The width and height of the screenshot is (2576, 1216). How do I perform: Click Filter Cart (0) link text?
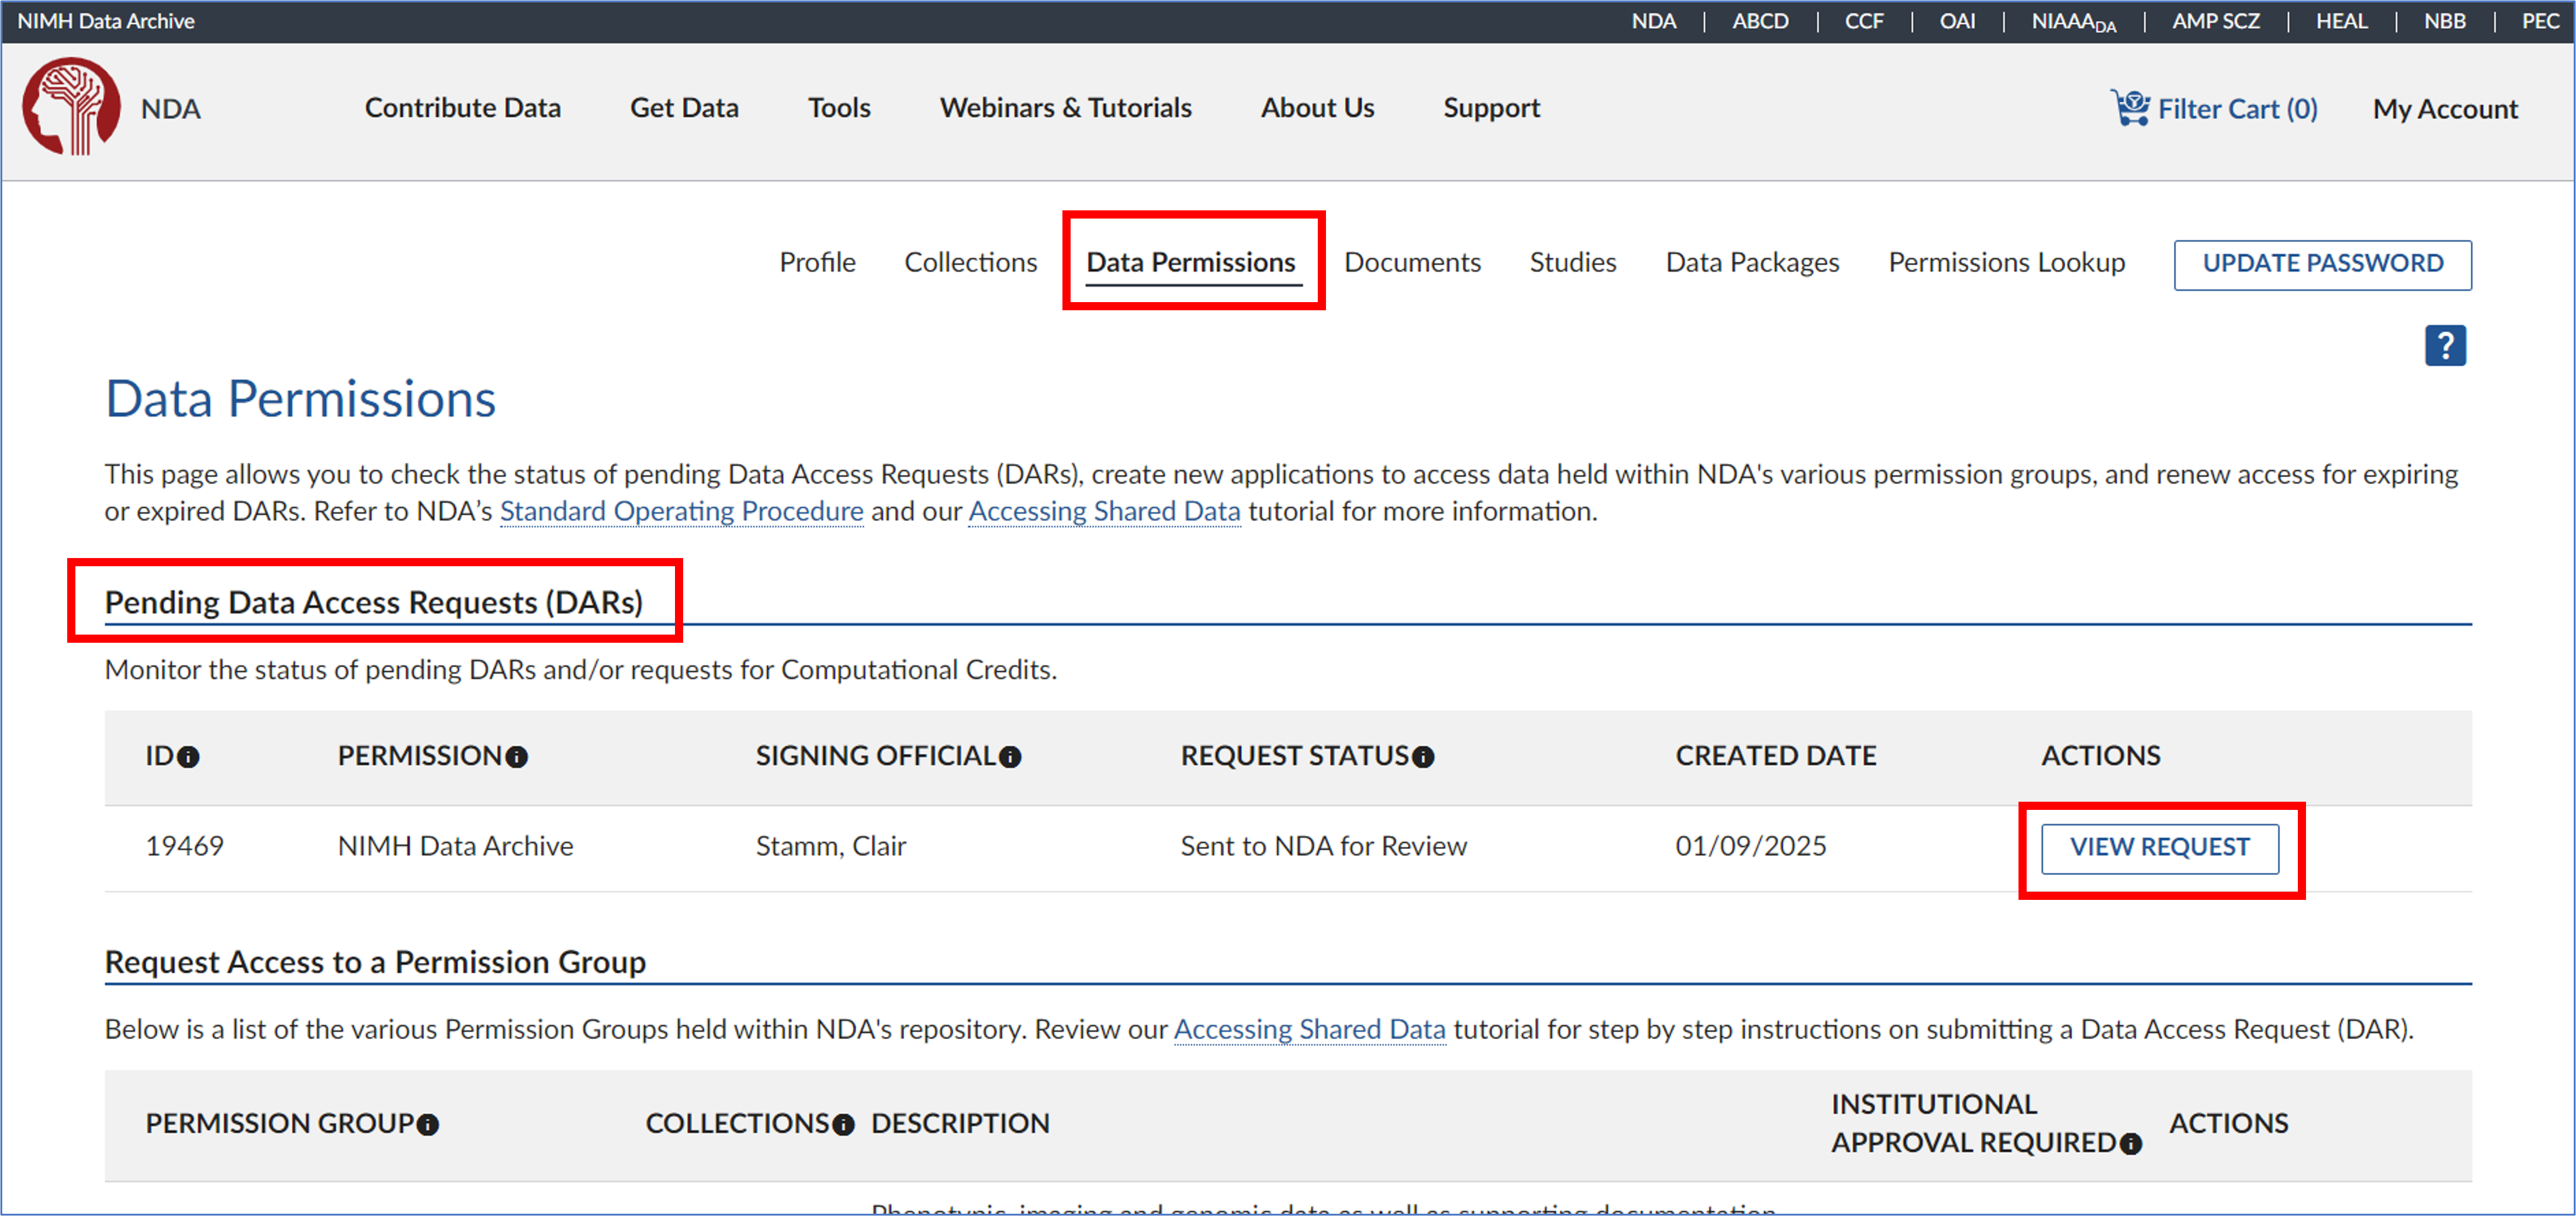2237,109
